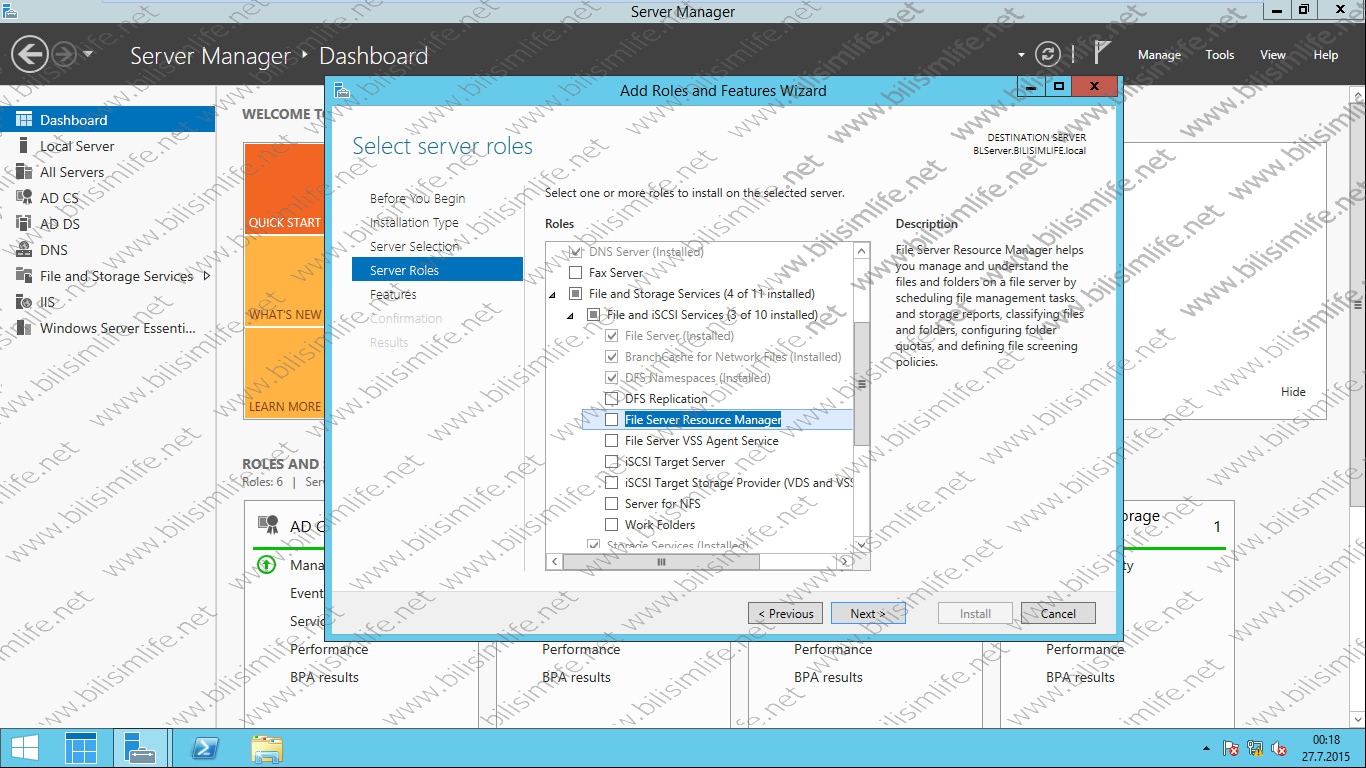Click the green manageability status icon
This screenshot has height=768, width=1366.
click(266, 565)
